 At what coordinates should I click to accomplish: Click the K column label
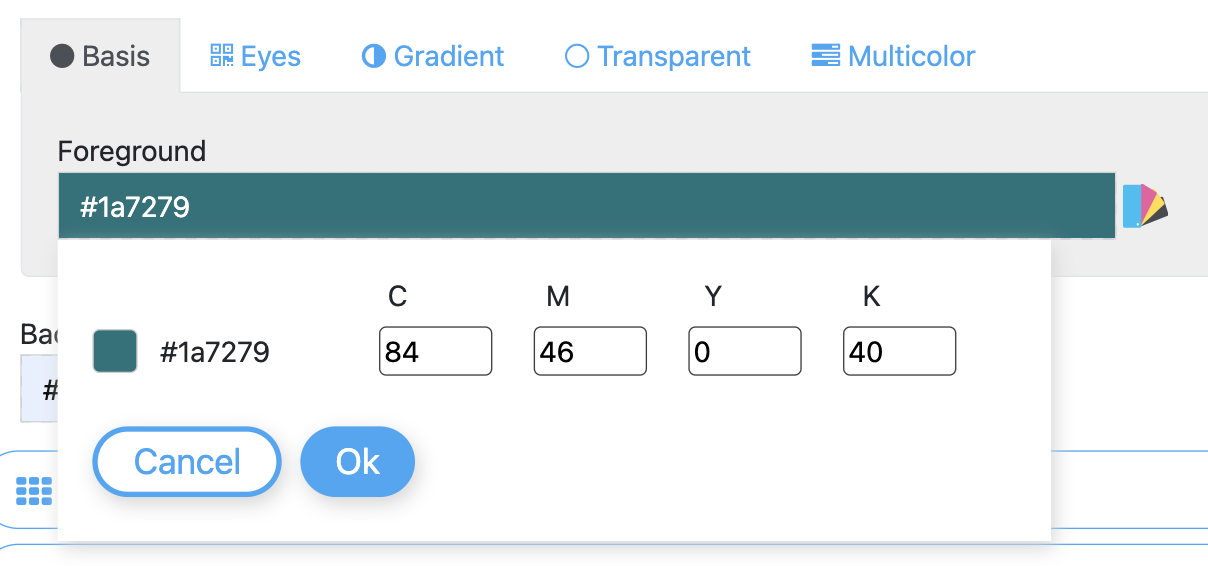(871, 296)
